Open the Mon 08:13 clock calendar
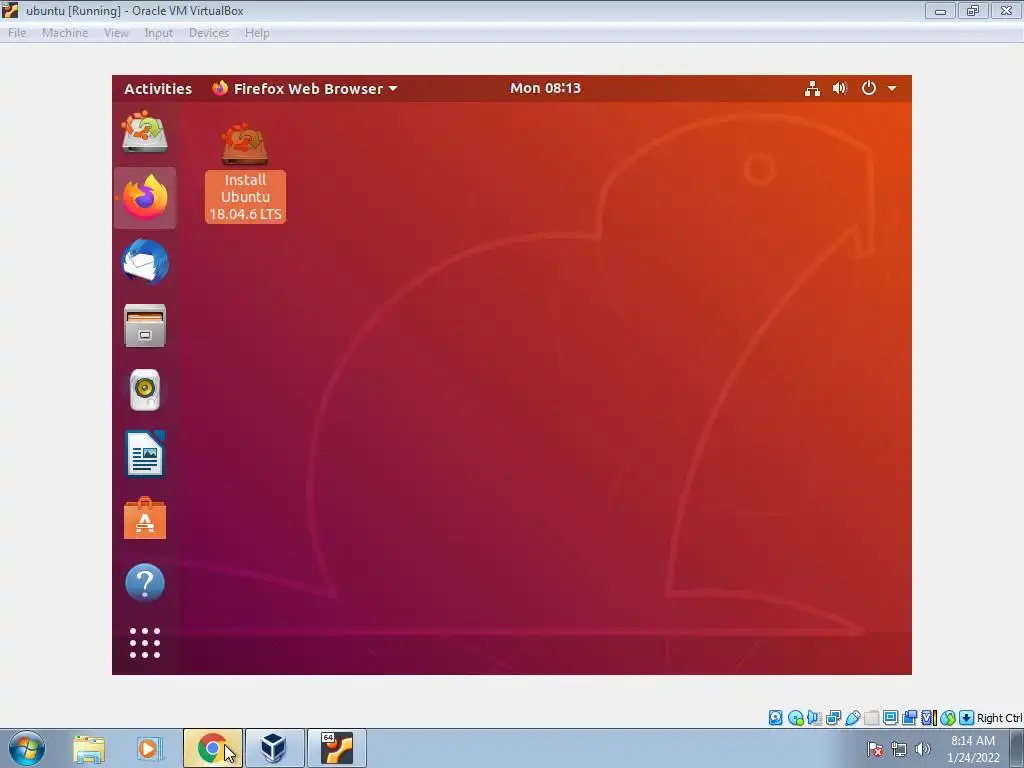The width and height of the screenshot is (1024, 768). click(545, 88)
